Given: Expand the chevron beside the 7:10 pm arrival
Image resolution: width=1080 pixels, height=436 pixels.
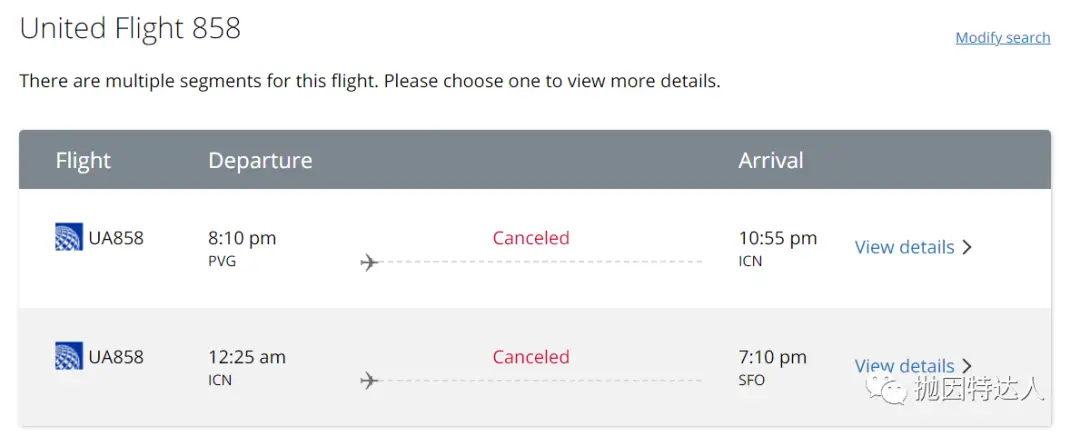Looking at the screenshot, I should click(967, 366).
